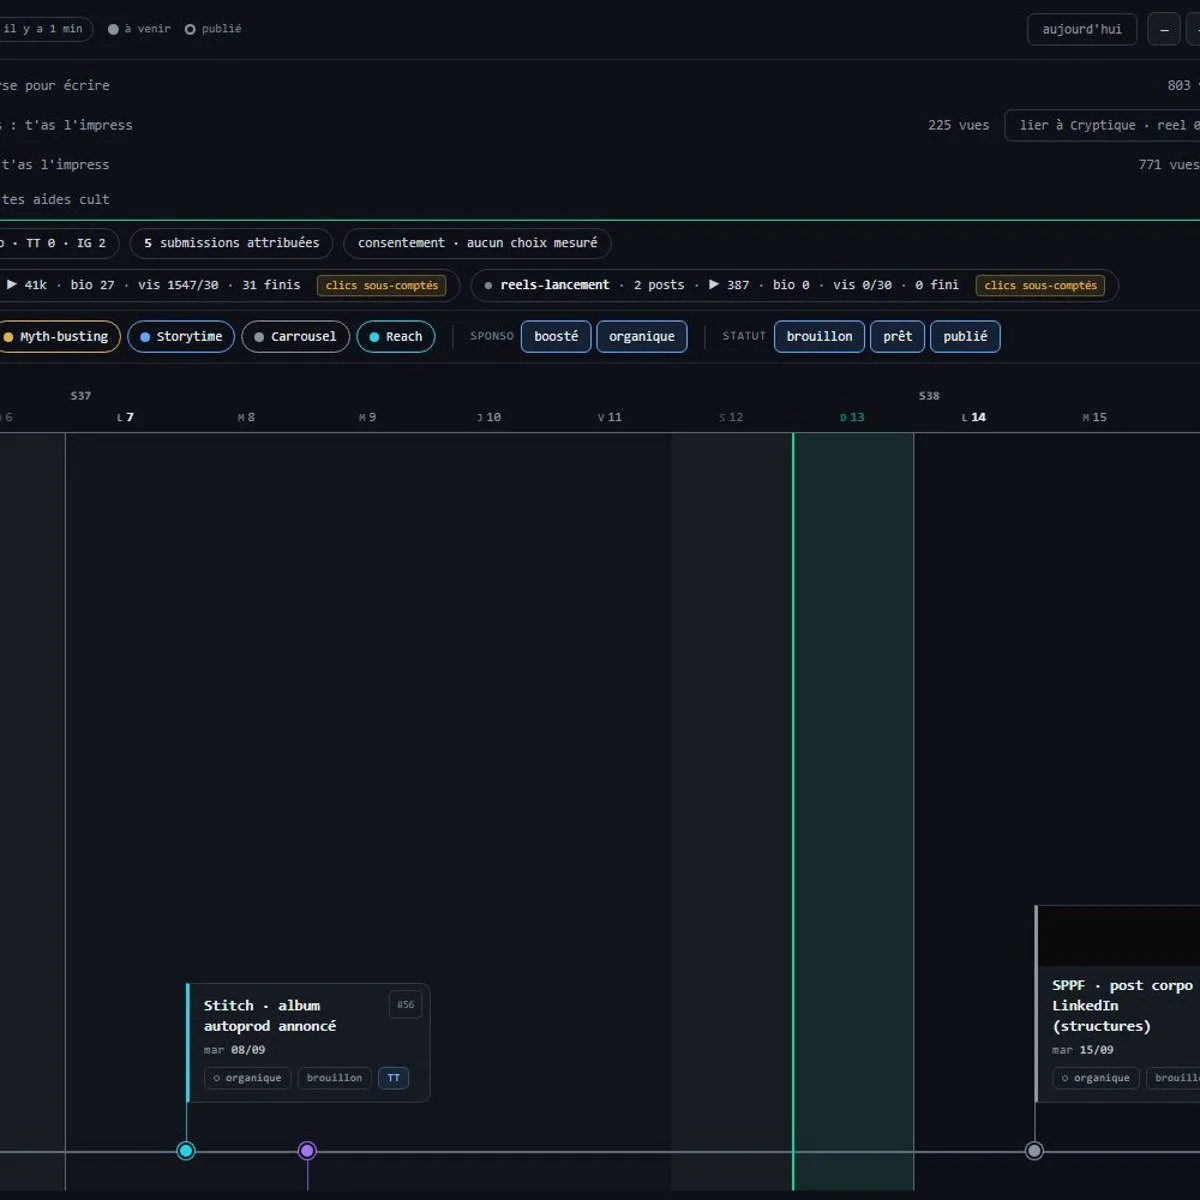The image size is (1200, 1200).
Task: Toggle the Reach filter chip
Action: [x=396, y=337]
